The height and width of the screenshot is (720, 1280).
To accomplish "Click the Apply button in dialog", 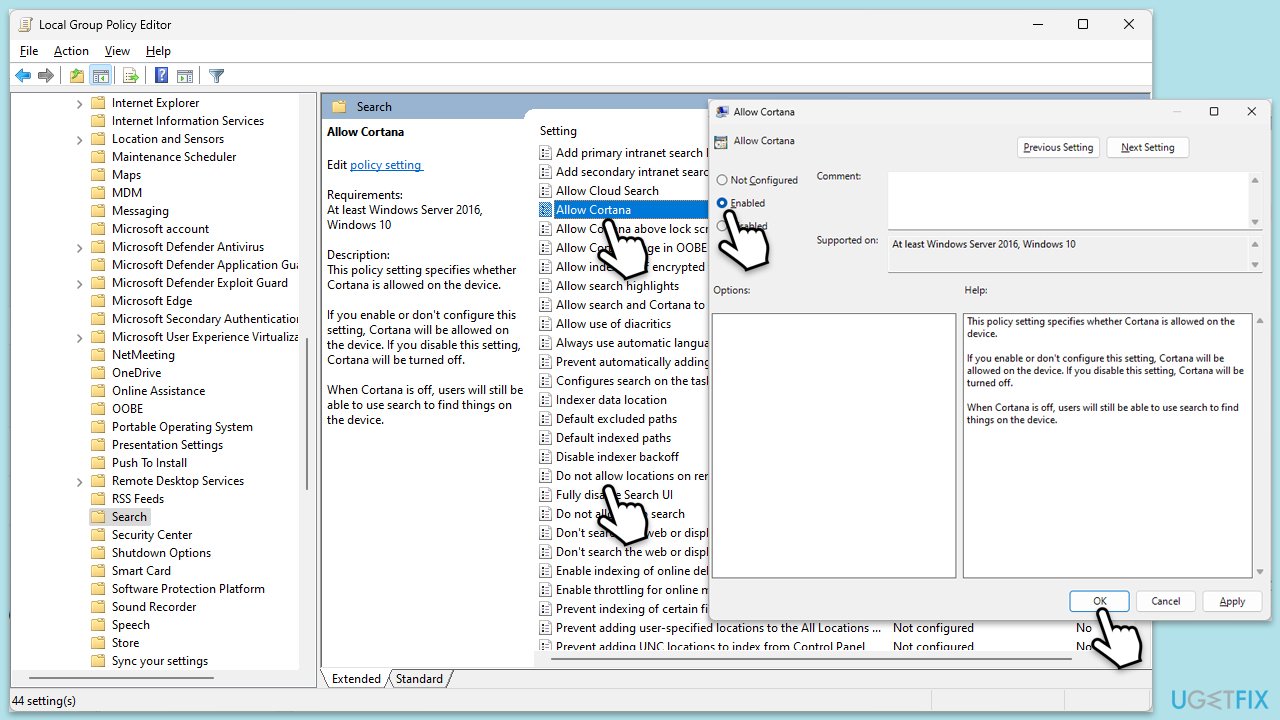I will (x=1232, y=601).
